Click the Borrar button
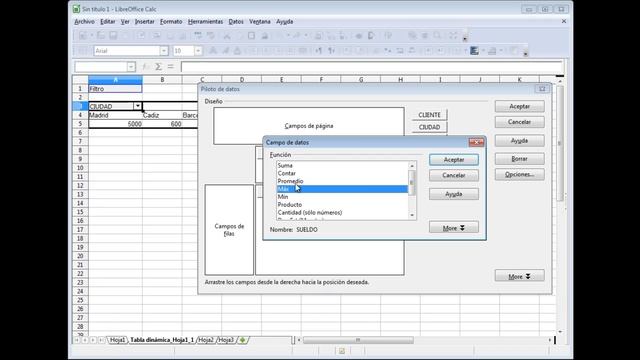 tap(519, 159)
